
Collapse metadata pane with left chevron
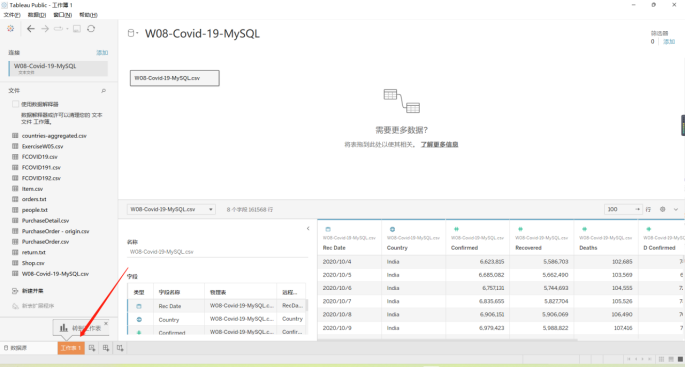pyautogui.click(x=308, y=228)
